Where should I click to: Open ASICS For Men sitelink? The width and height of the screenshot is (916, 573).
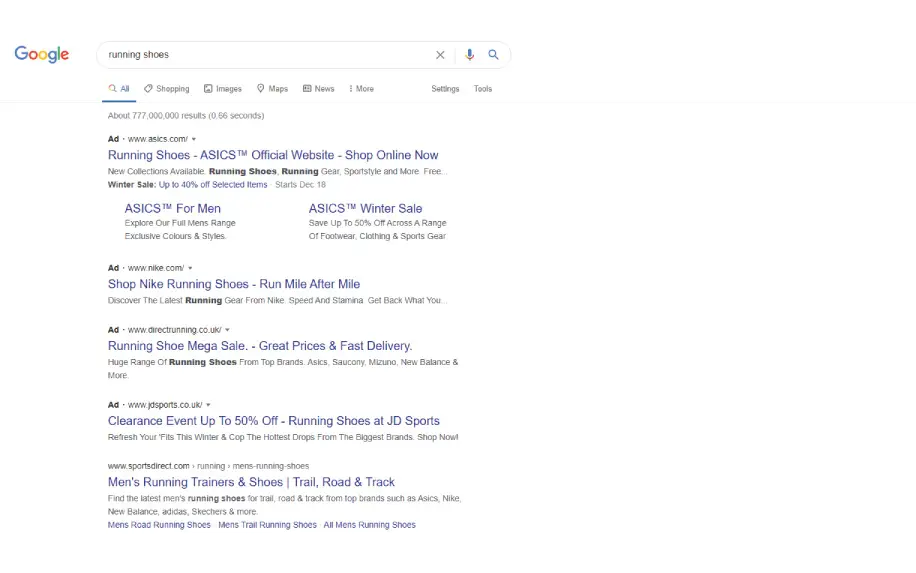tap(172, 209)
